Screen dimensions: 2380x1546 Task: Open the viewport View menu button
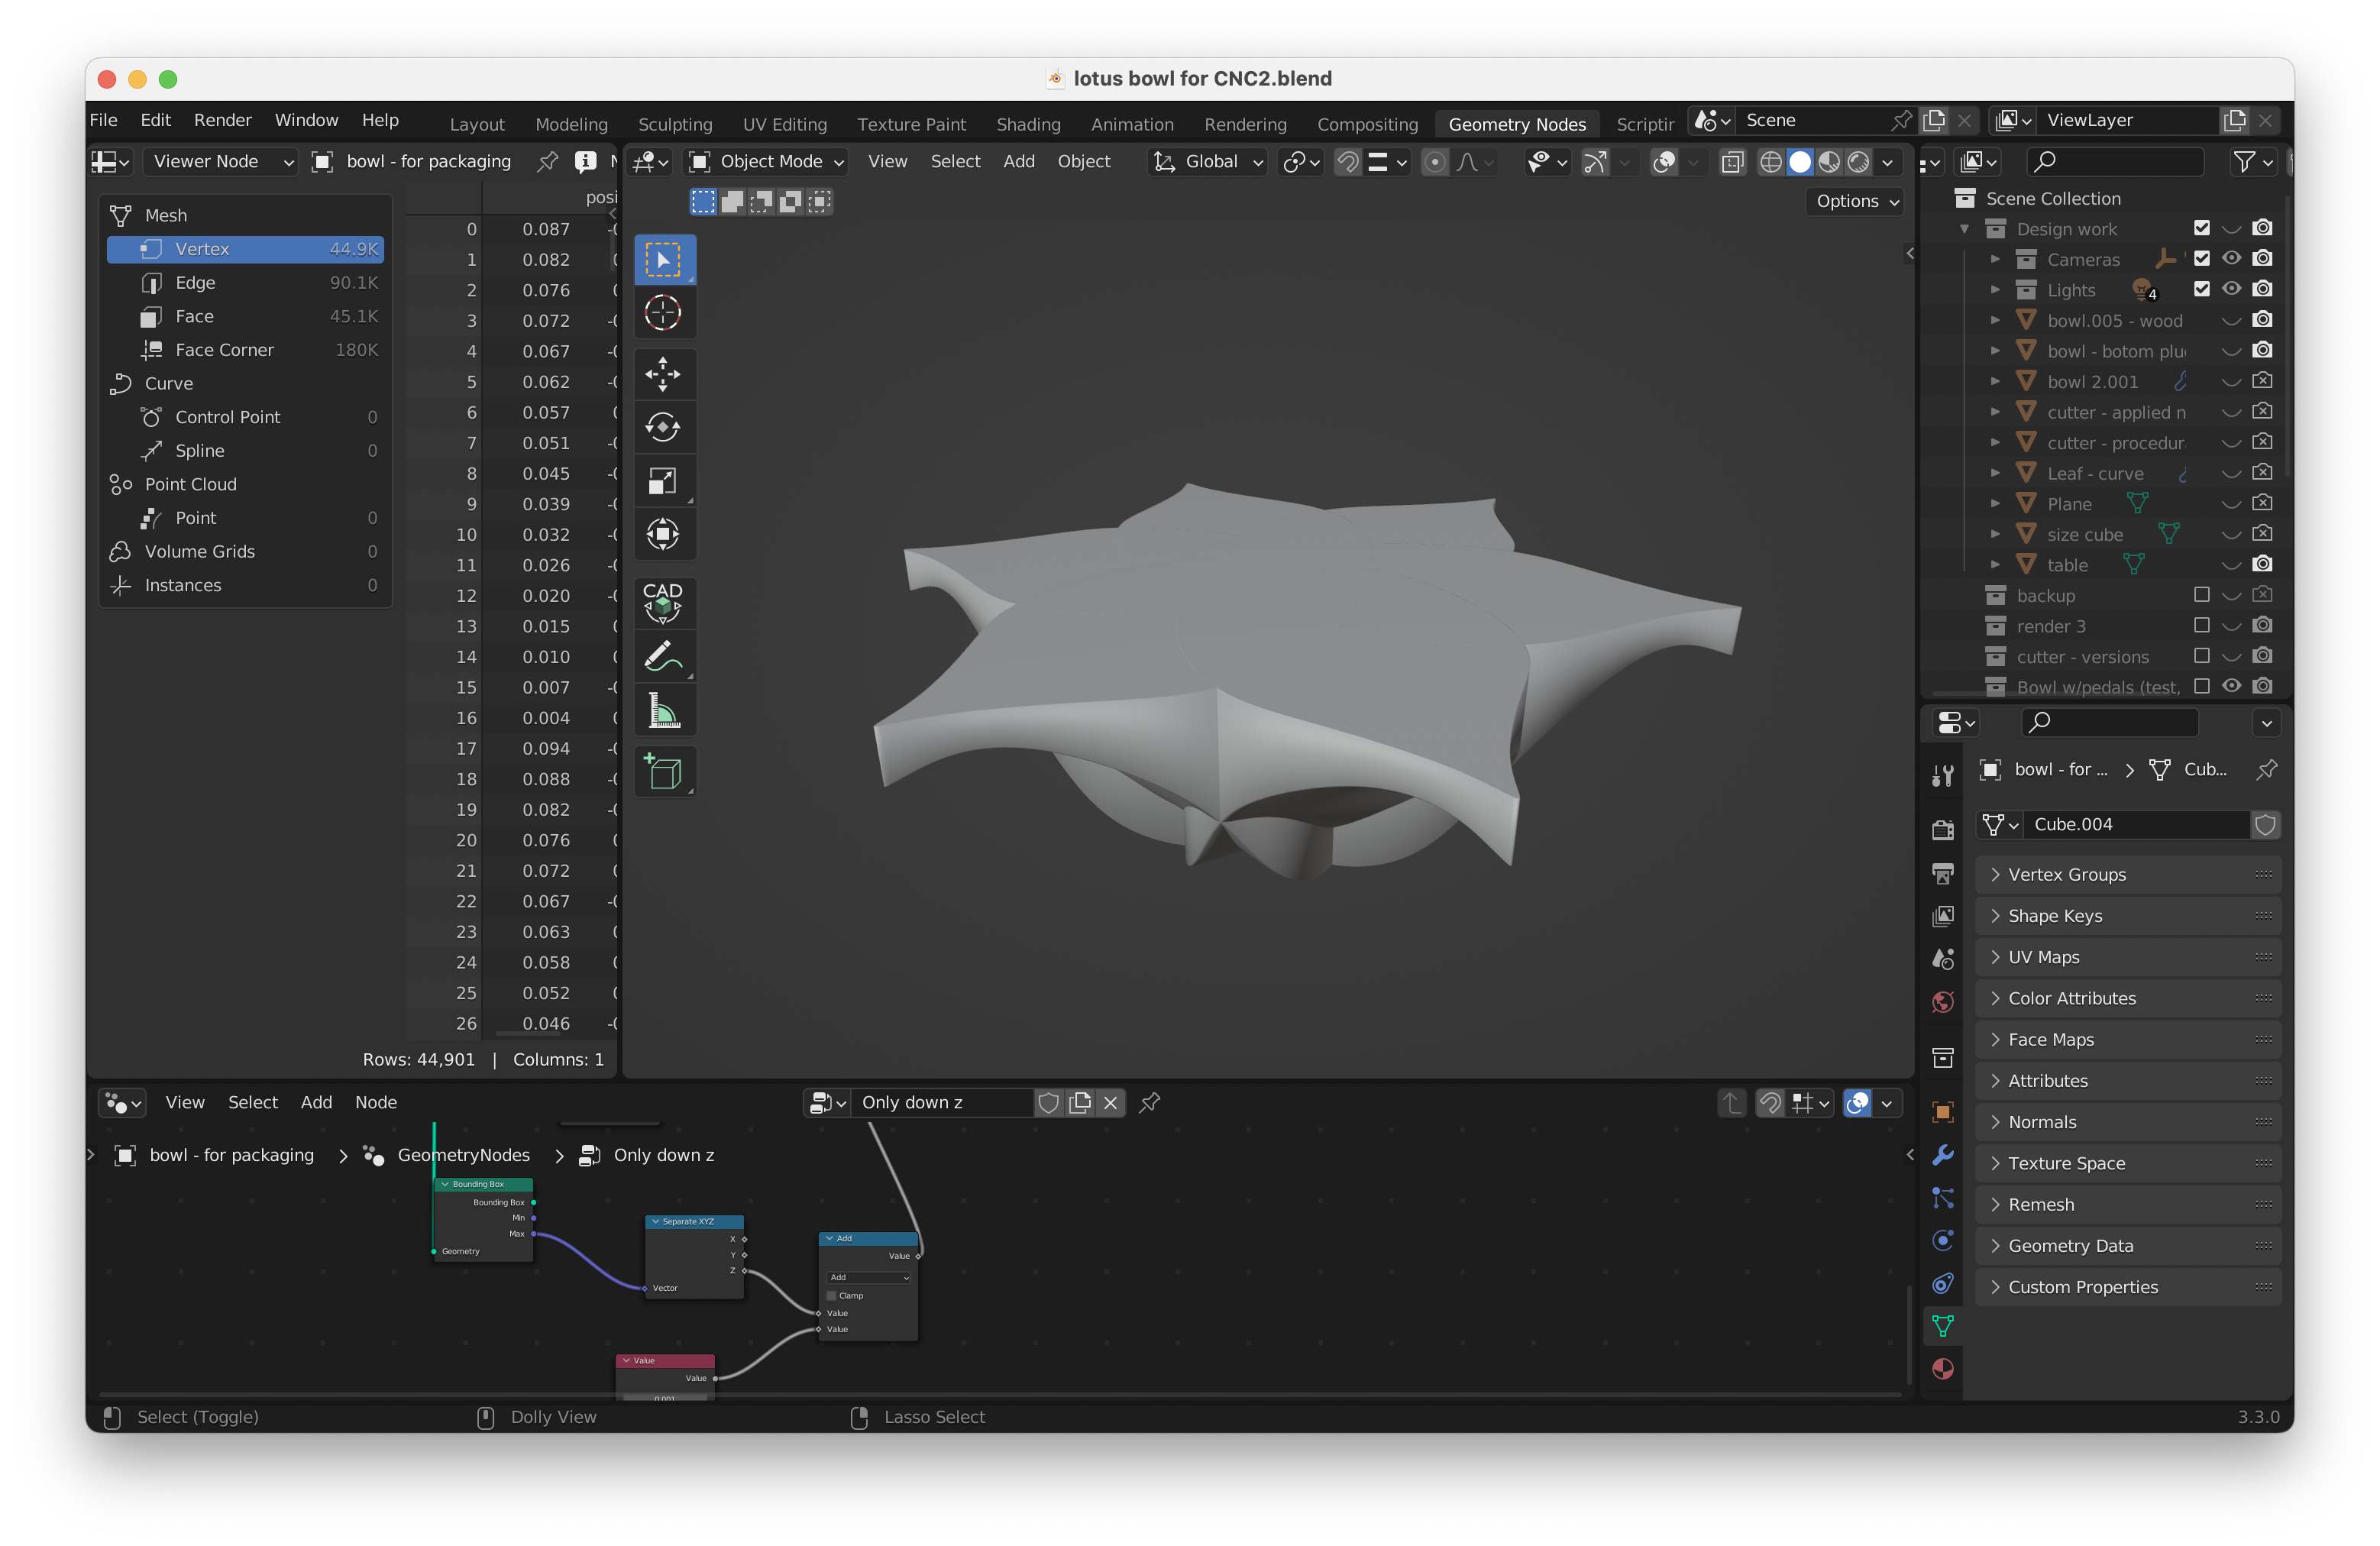pos(887,161)
